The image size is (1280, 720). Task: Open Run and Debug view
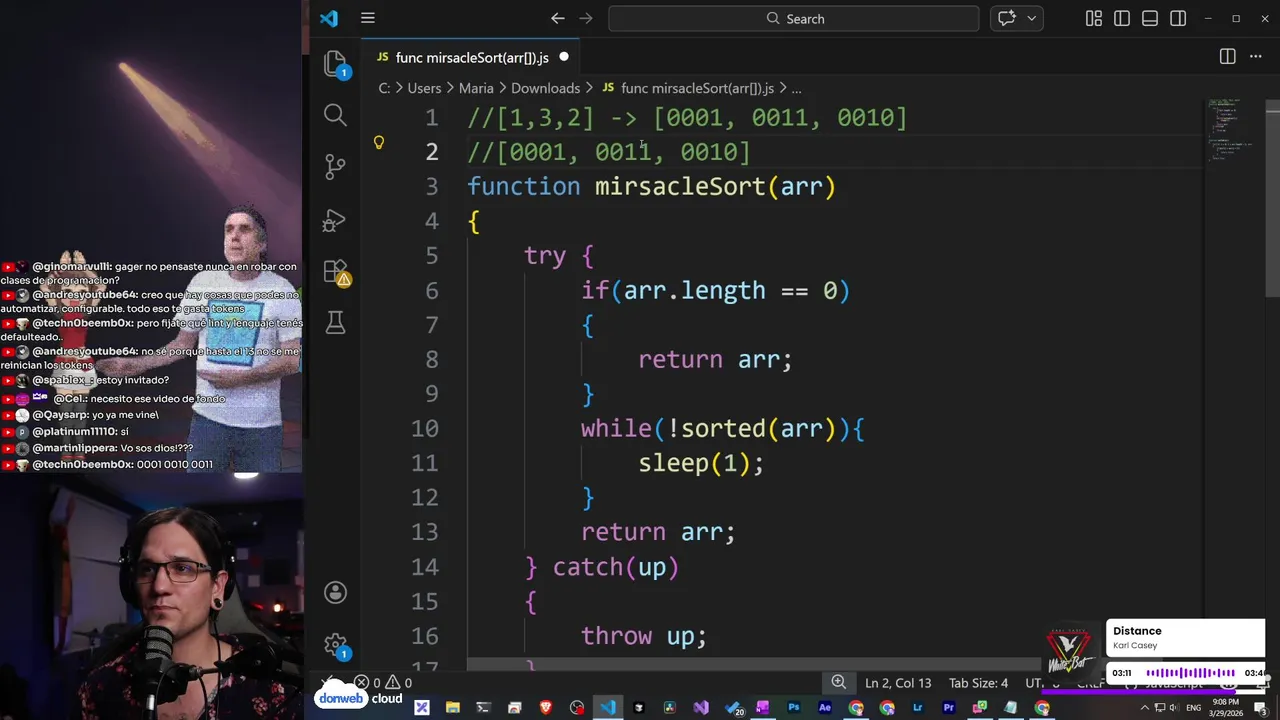[x=335, y=220]
